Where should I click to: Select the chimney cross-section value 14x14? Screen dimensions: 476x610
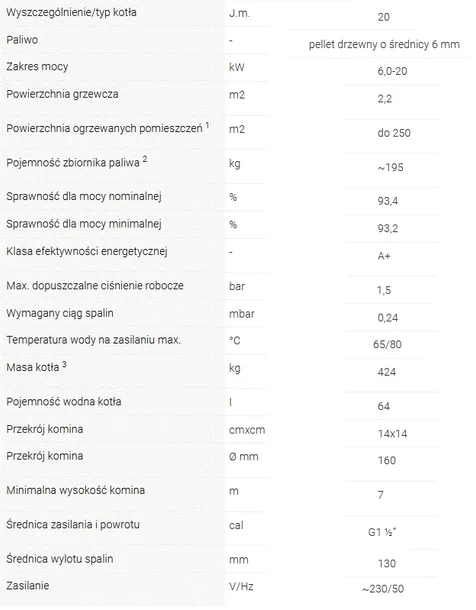tap(392, 433)
